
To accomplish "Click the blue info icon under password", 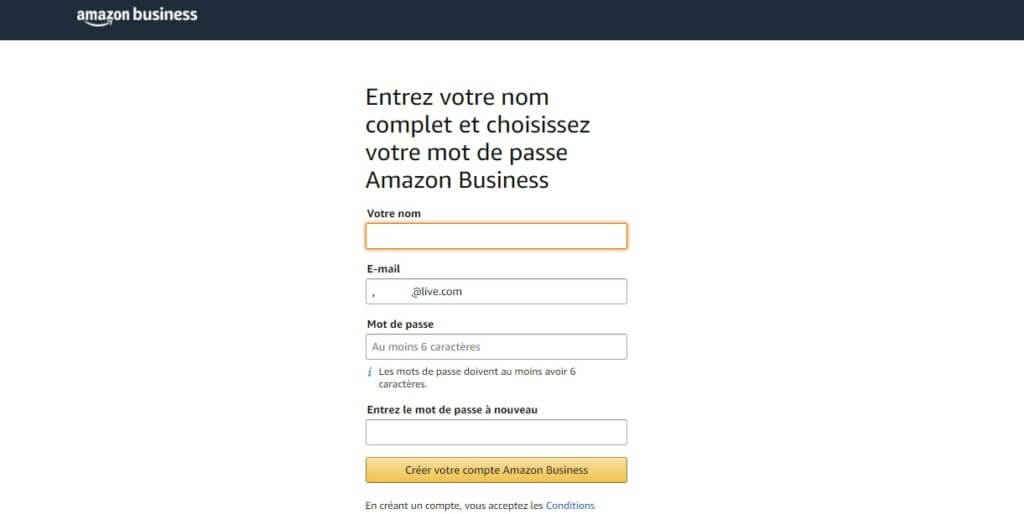I will coord(371,372).
